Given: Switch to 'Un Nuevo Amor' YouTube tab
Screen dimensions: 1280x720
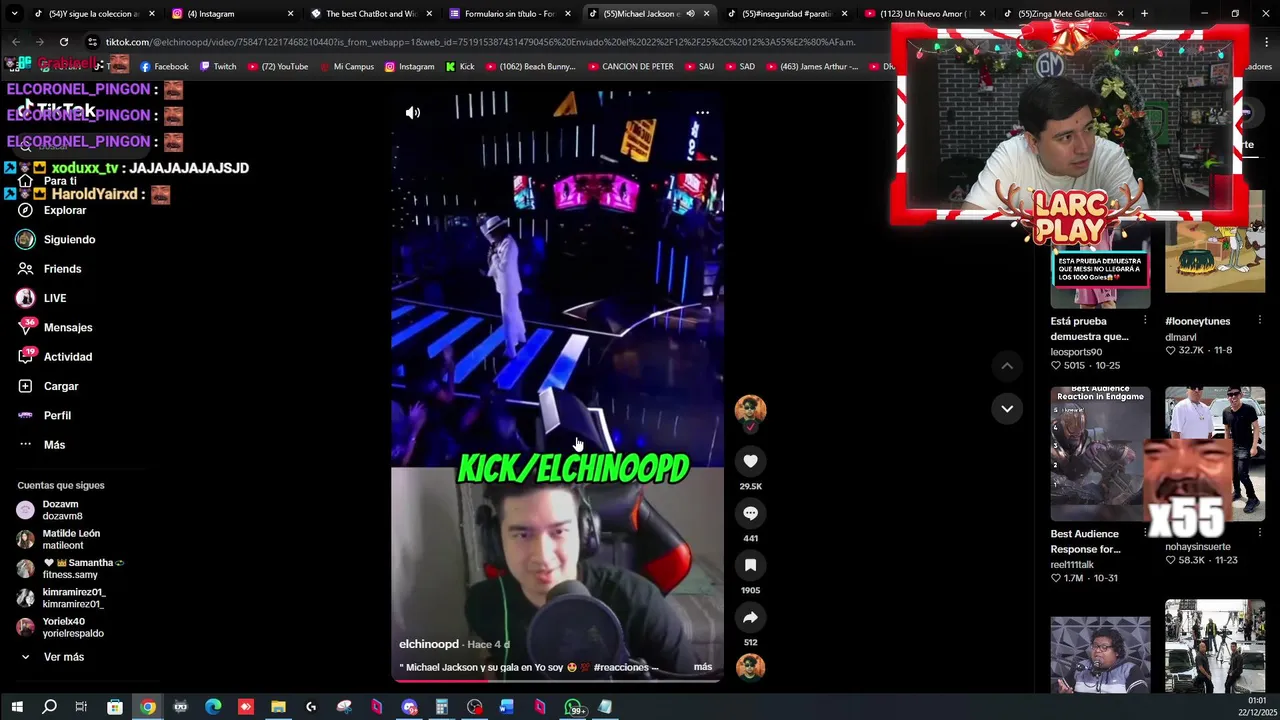Looking at the screenshot, I should pyautogui.click(x=925, y=14).
